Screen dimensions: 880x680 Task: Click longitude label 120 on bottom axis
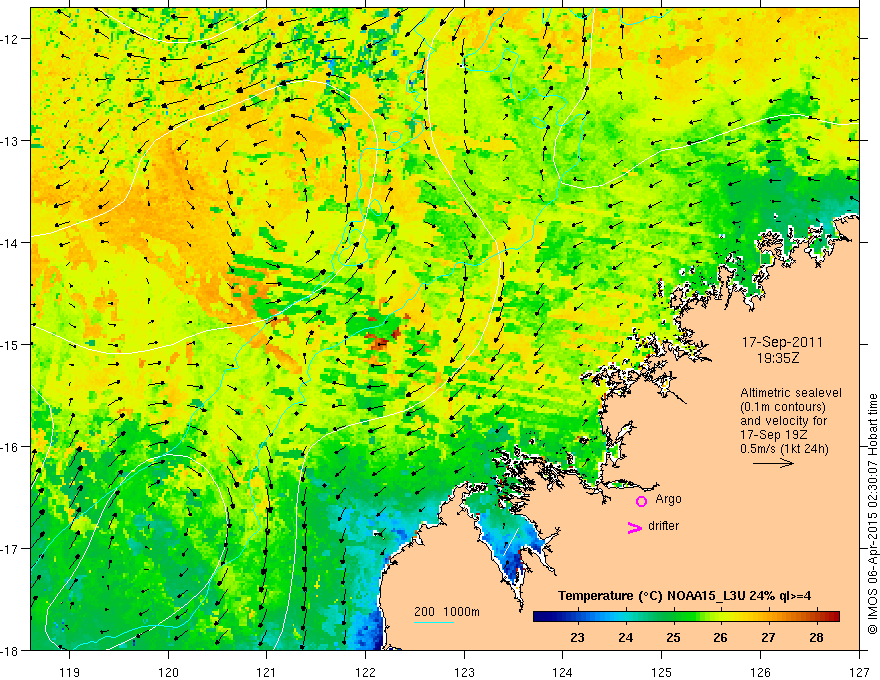coord(168,672)
